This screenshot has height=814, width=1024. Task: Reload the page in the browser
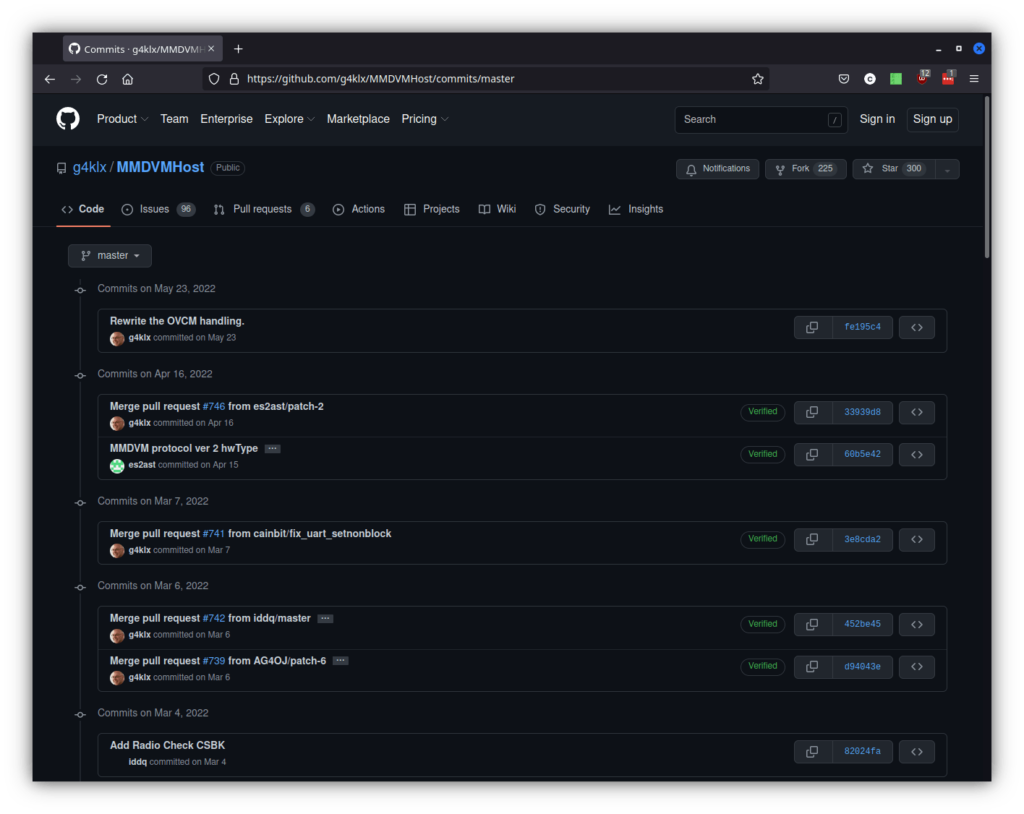click(x=102, y=79)
